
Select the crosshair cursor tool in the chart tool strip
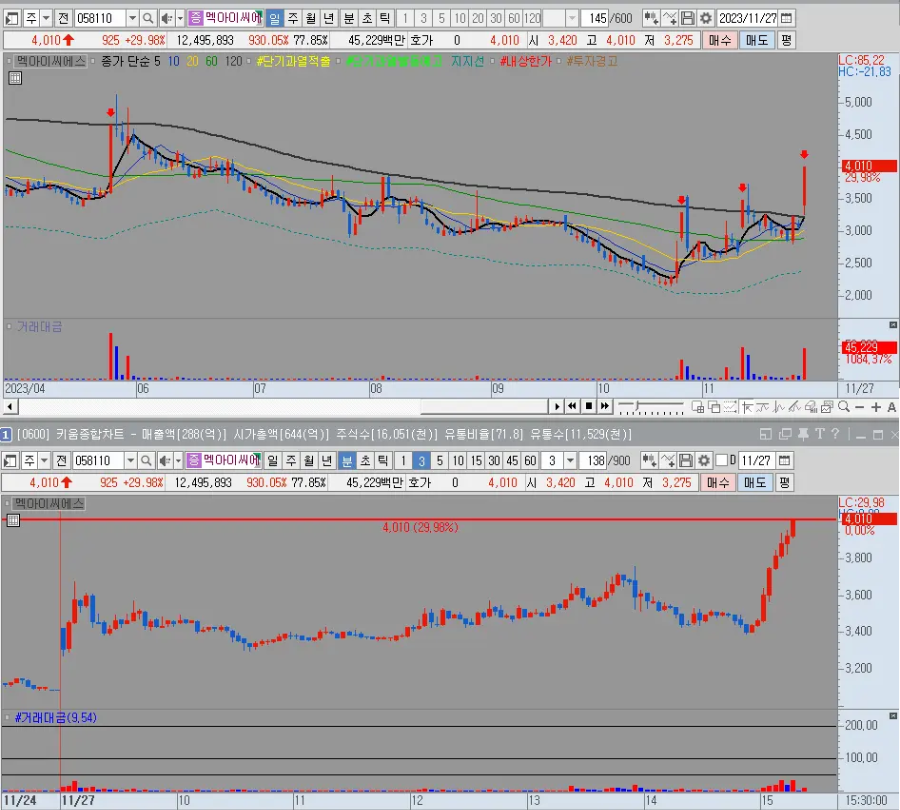tap(747, 407)
